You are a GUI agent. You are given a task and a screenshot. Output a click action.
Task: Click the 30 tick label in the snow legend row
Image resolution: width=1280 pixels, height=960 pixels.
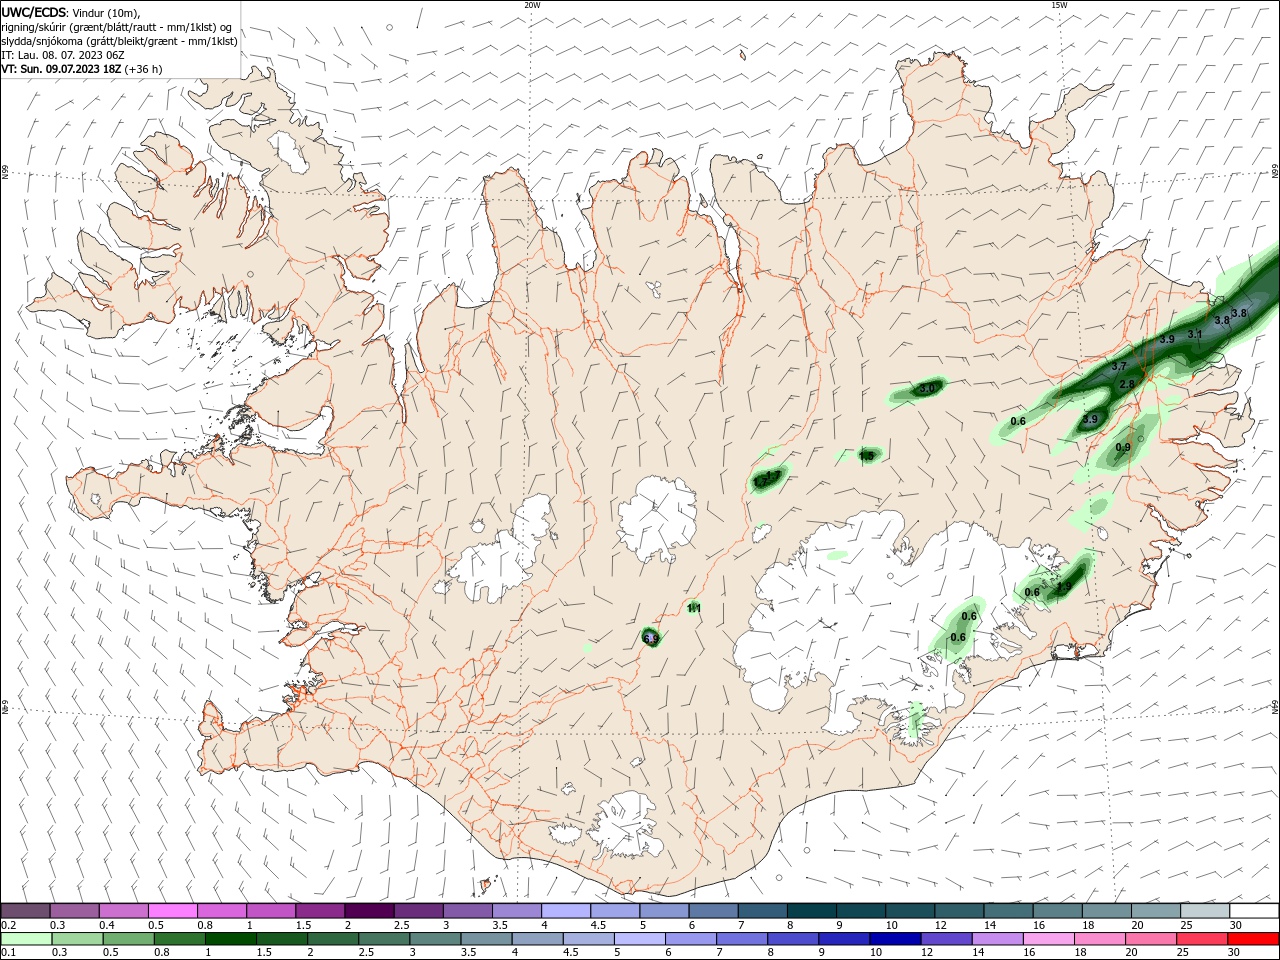coord(1235,925)
